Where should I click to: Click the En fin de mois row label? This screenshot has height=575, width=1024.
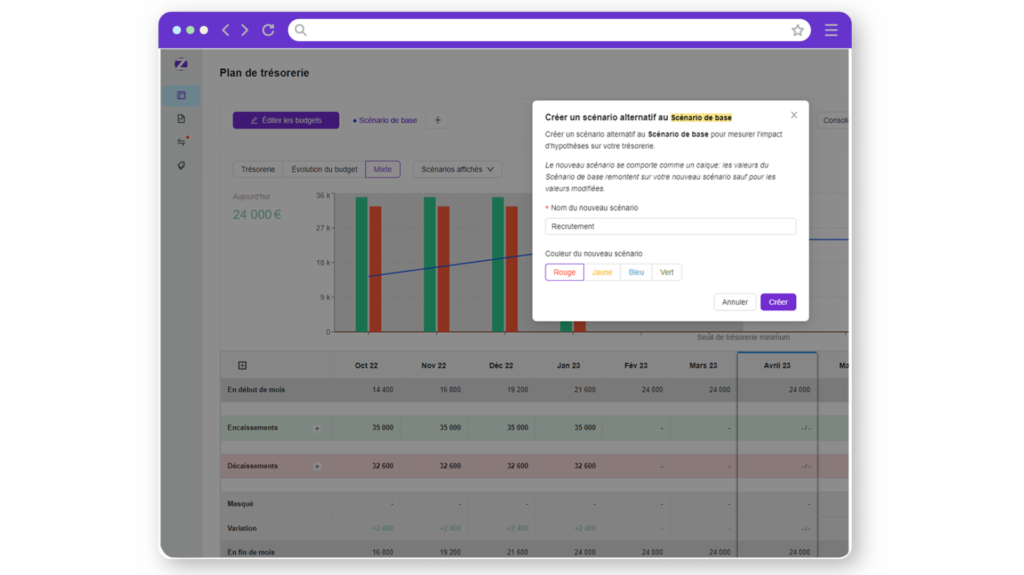[x=251, y=552]
